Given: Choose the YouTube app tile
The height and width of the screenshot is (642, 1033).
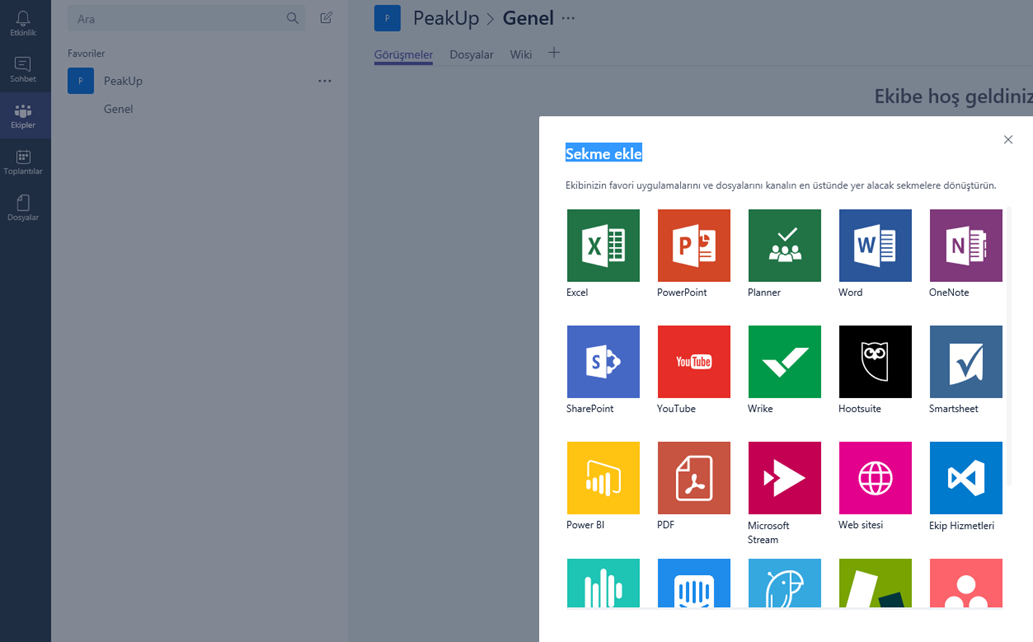Looking at the screenshot, I should coord(694,361).
